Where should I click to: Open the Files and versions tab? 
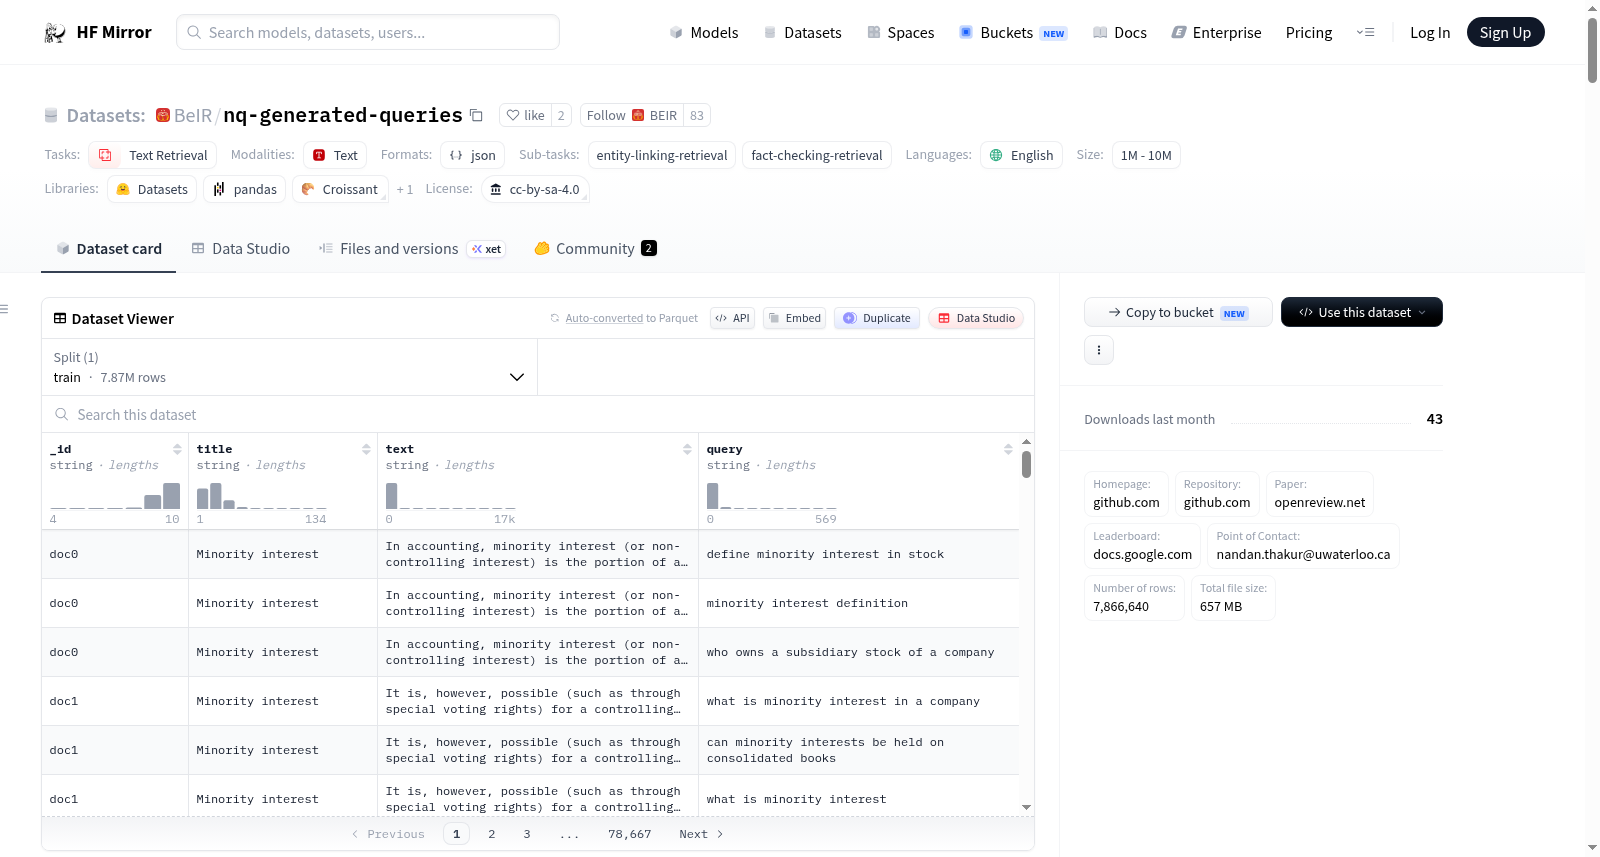[412, 249]
